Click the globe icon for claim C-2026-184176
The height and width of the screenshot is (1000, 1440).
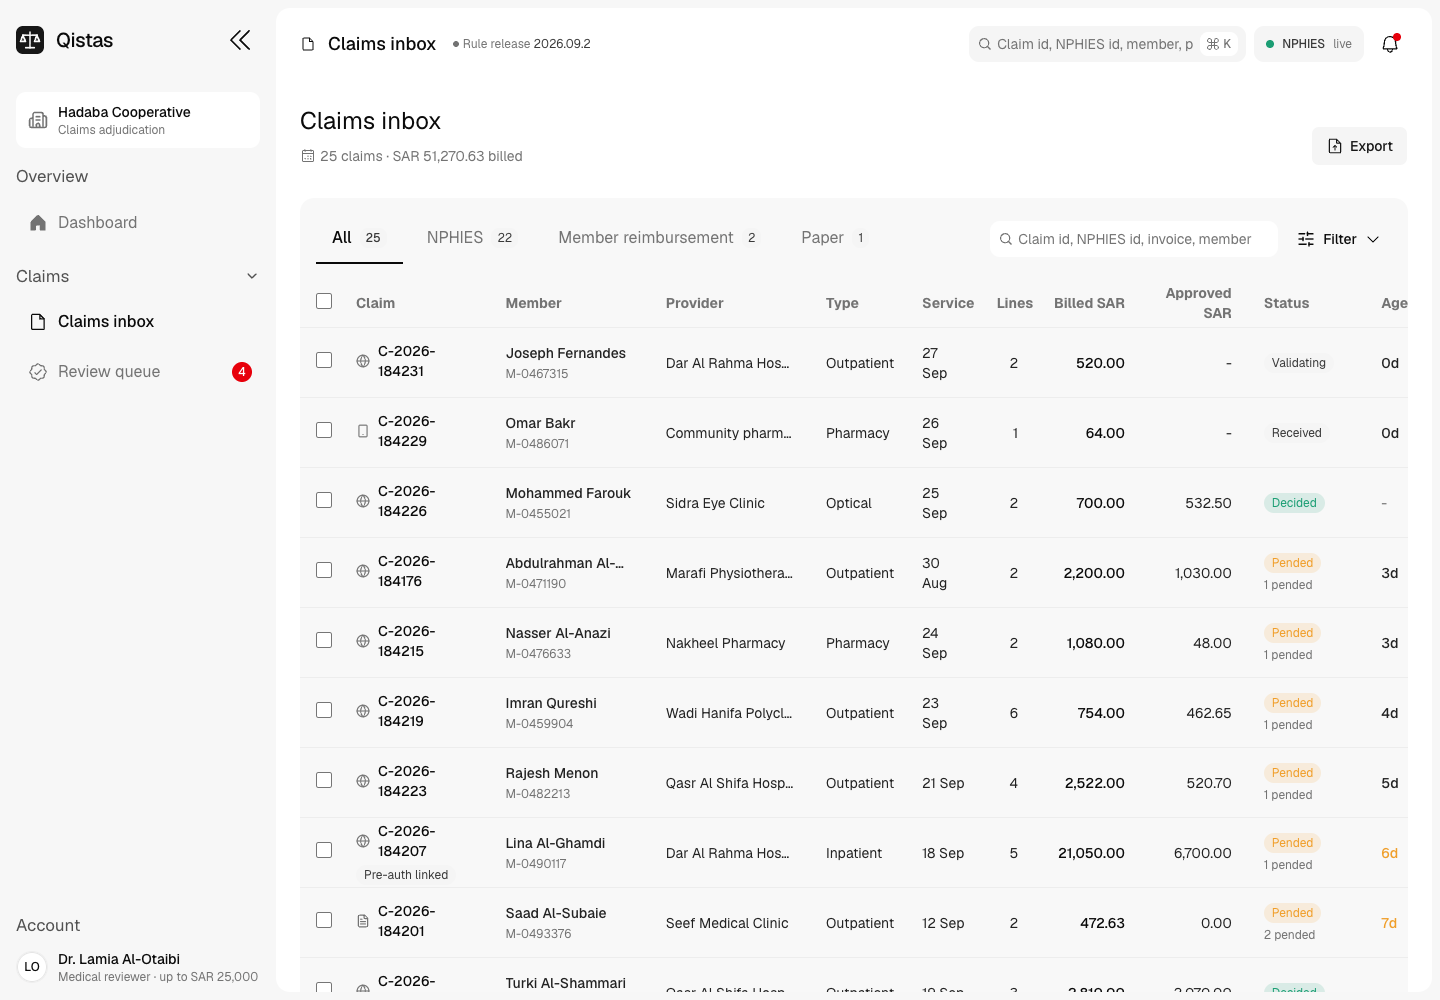click(363, 571)
